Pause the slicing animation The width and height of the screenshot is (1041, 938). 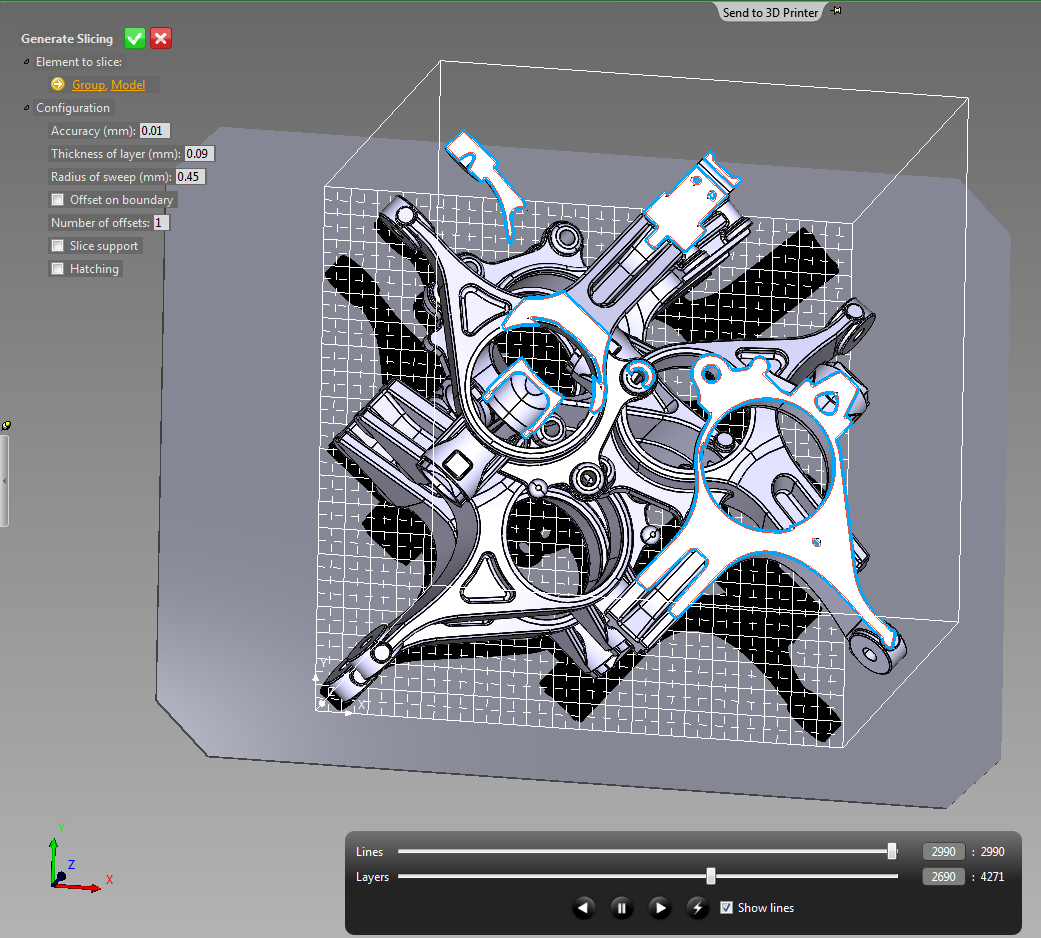pyautogui.click(x=621, y=908)
